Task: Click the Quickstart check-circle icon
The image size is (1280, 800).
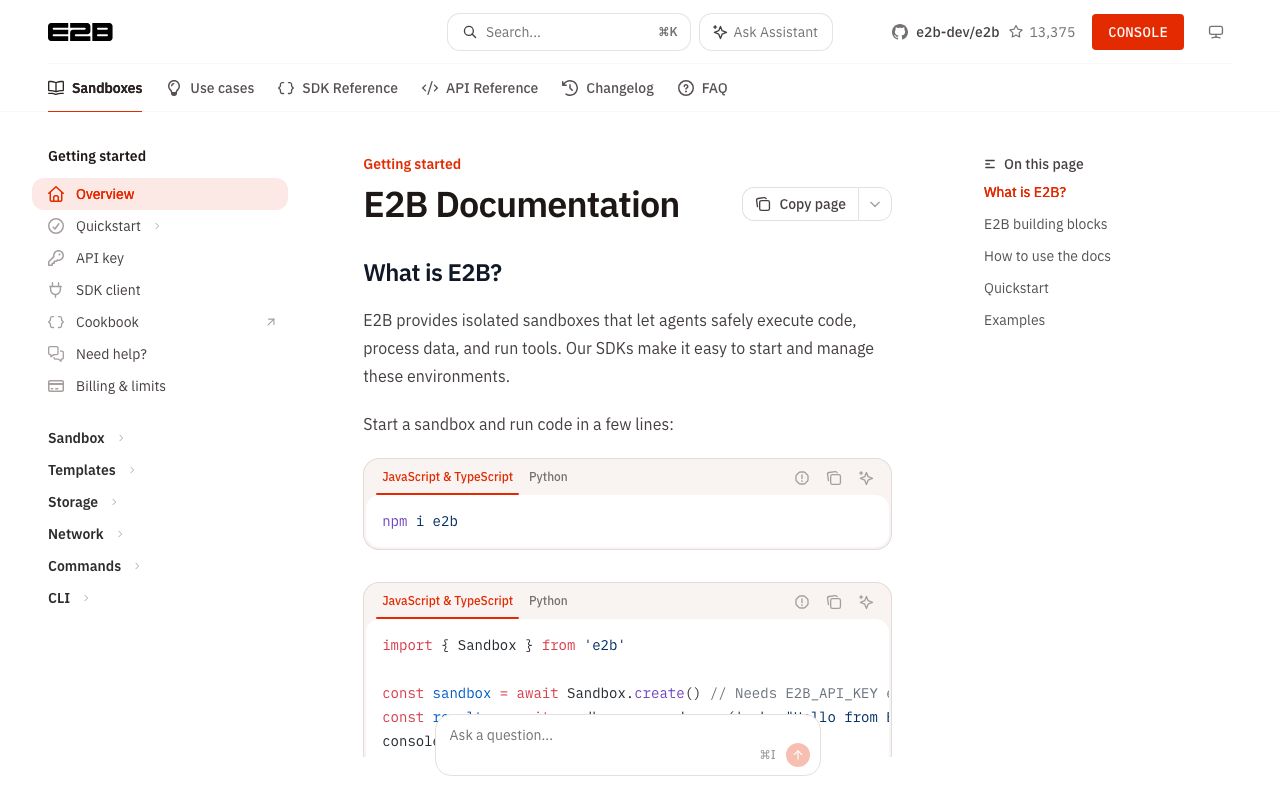Action: [56, 226]
